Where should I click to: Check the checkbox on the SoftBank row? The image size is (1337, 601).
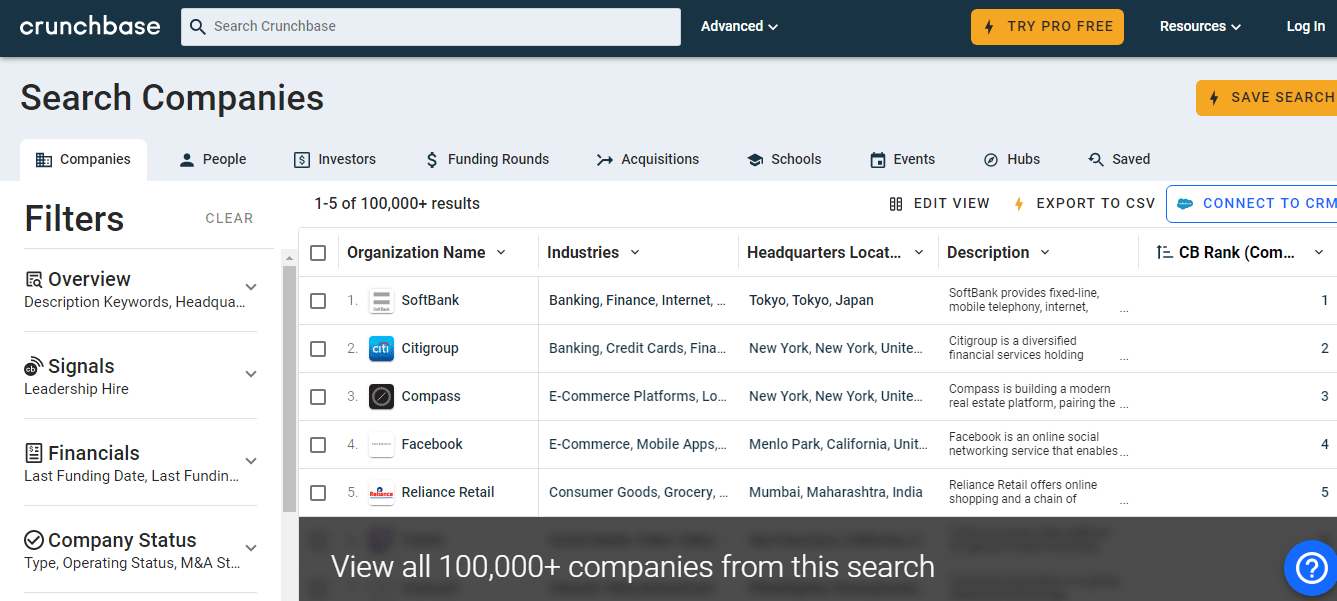click(x=318, y=300)
